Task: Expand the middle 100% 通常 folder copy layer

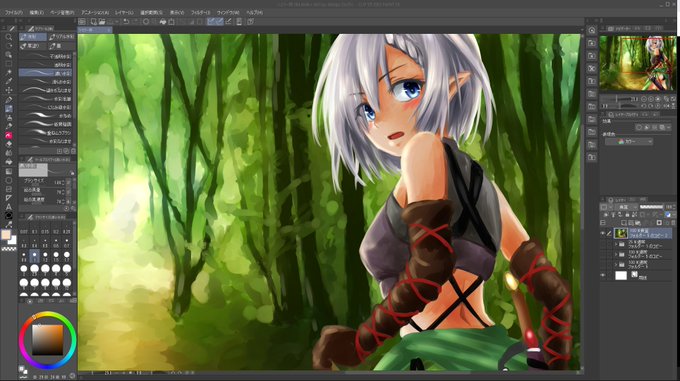Action: (616, 254)
